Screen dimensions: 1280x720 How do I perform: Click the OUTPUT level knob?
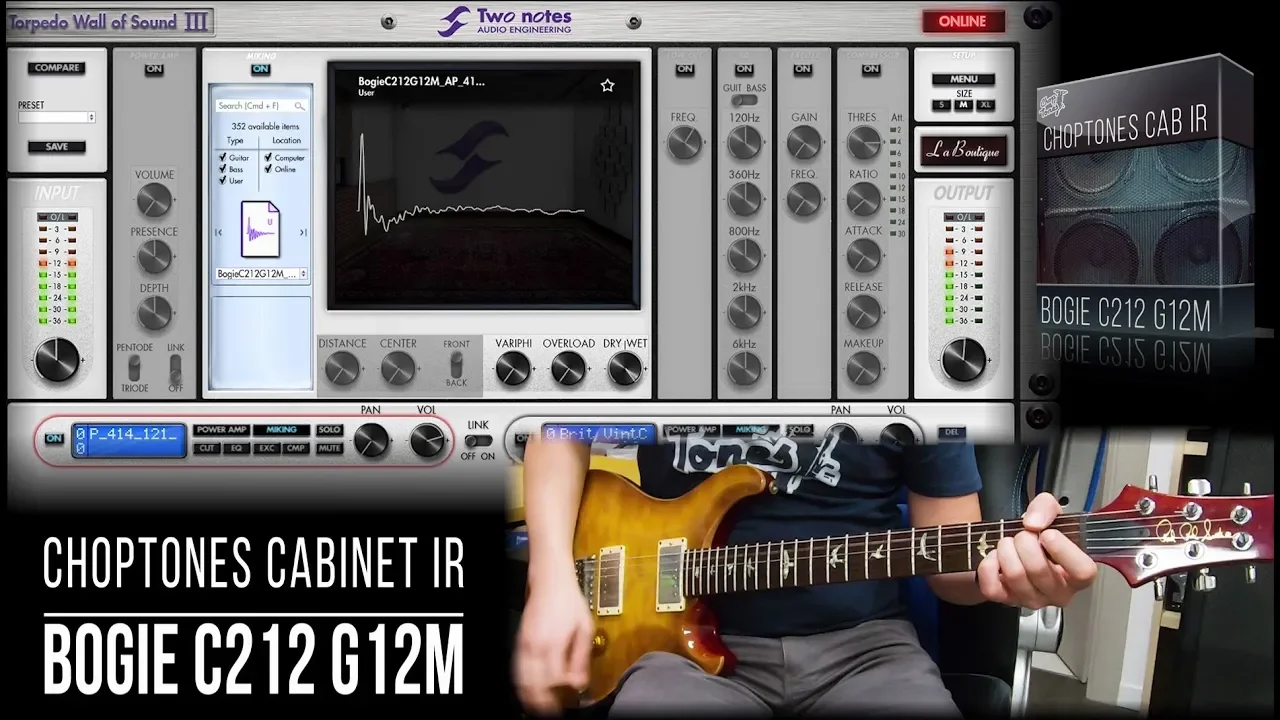[x=963, y=360]
